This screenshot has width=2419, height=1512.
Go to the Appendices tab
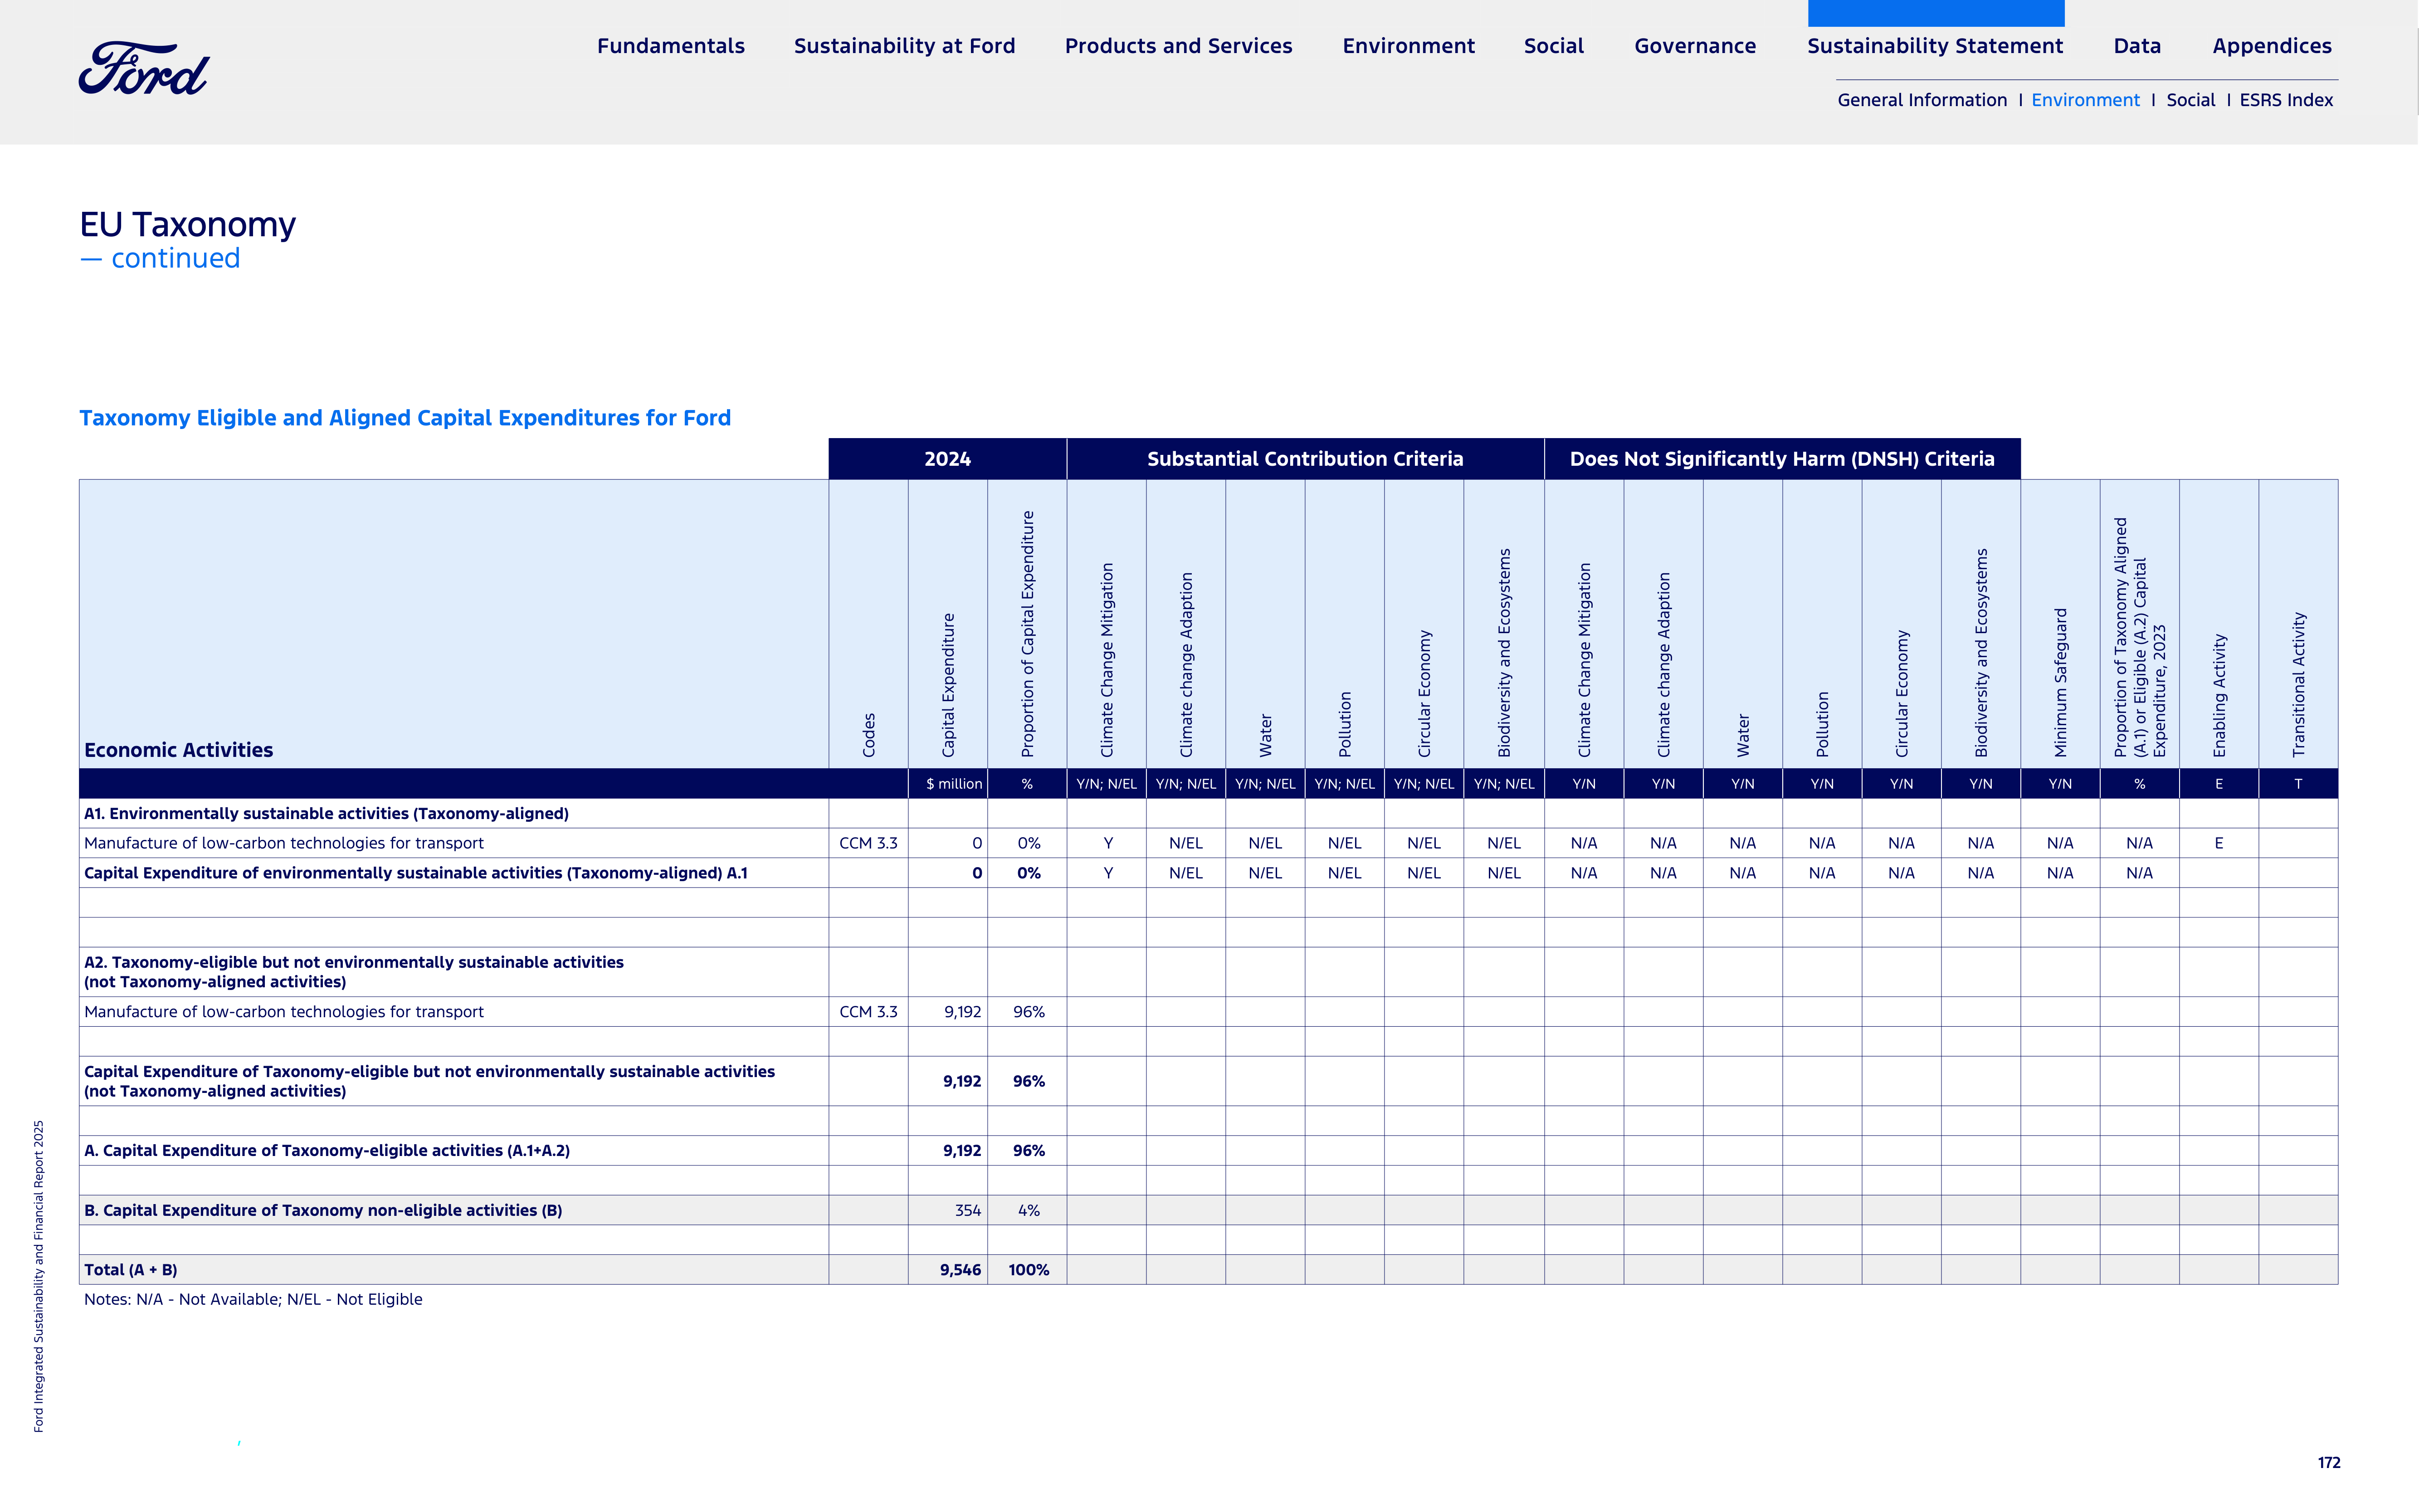[x=2272, y=46]
